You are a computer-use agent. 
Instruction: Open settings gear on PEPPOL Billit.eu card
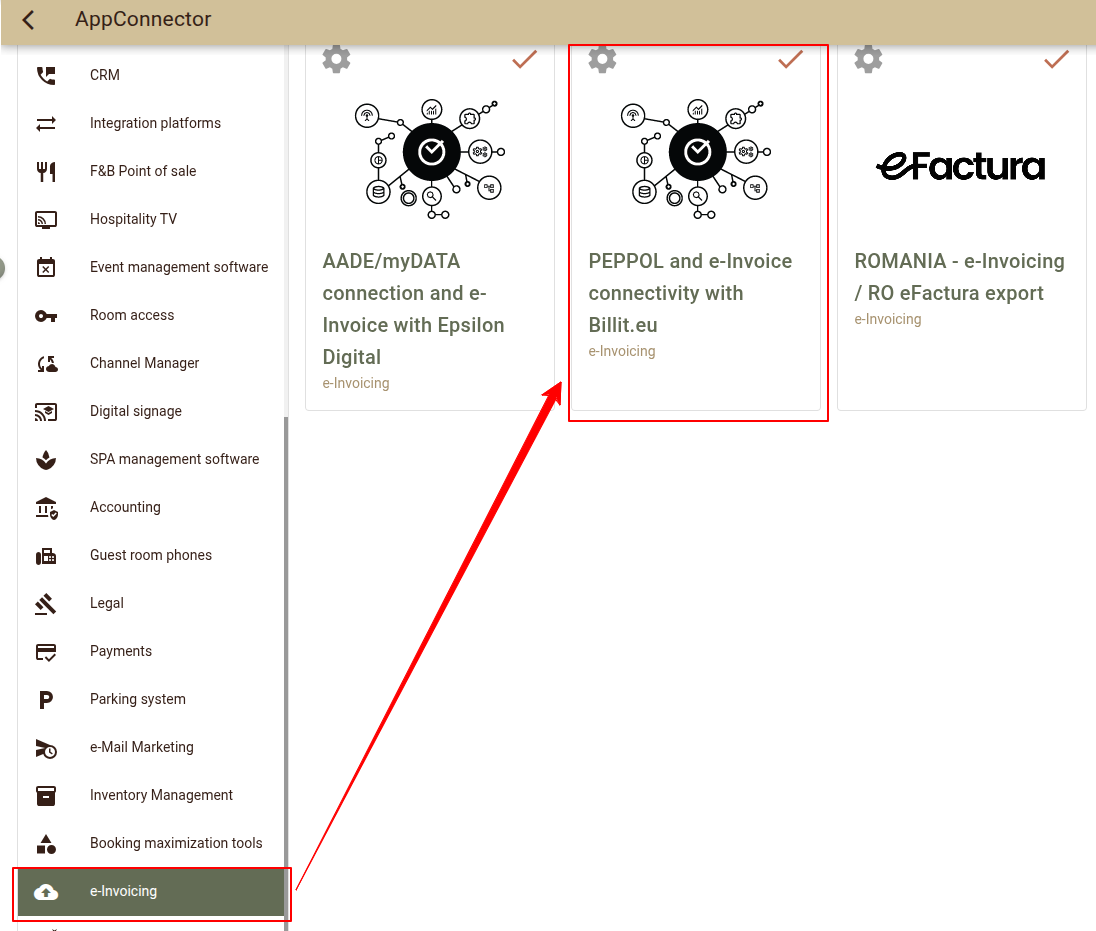point(603,59)
